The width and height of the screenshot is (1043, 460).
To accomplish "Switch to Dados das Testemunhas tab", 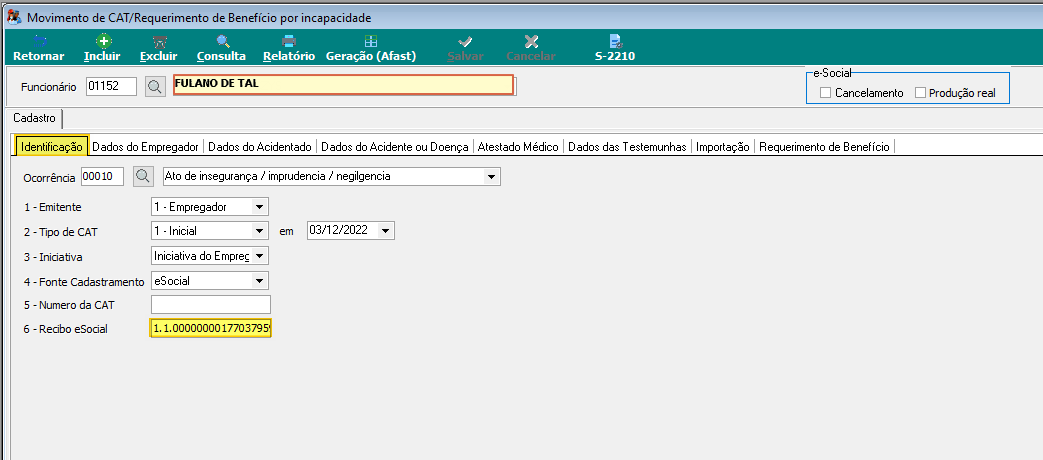I will (627, 147).
